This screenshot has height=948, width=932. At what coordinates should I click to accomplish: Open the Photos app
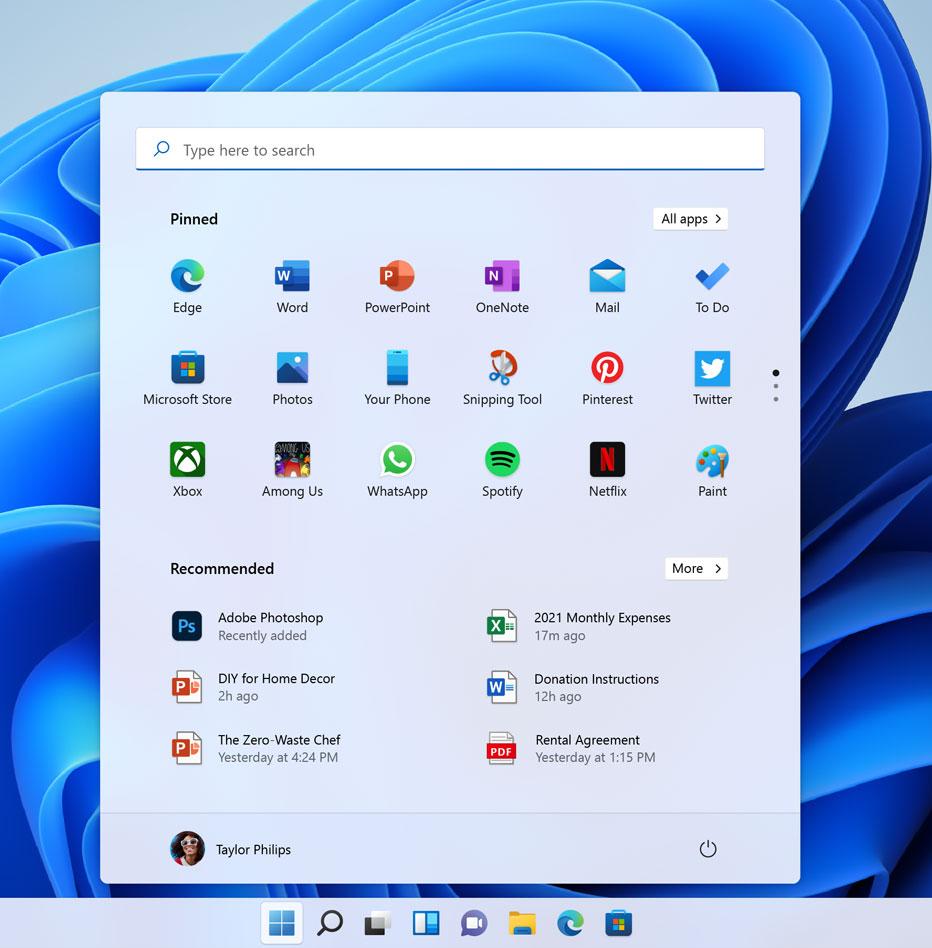(x=293, y=378)
